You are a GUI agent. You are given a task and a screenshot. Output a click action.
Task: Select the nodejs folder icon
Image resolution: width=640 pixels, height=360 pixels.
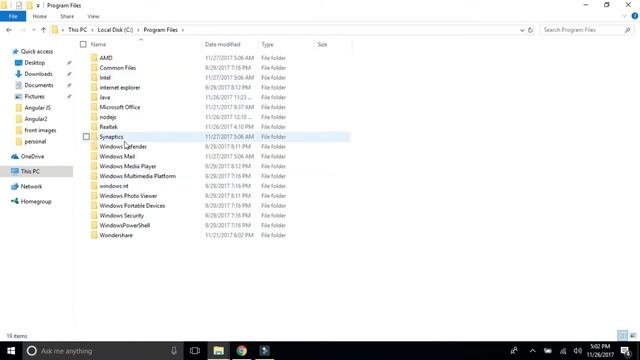[94, 117]
